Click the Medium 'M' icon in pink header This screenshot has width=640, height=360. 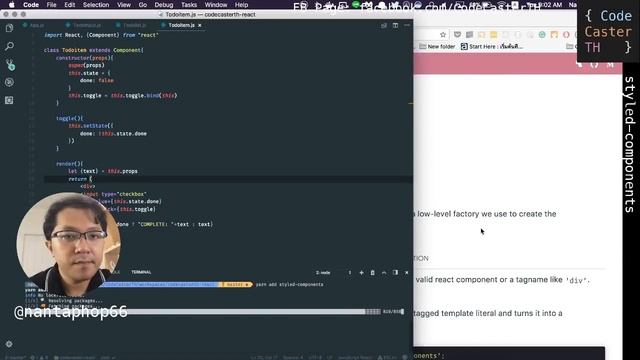(x=610, y=64)
